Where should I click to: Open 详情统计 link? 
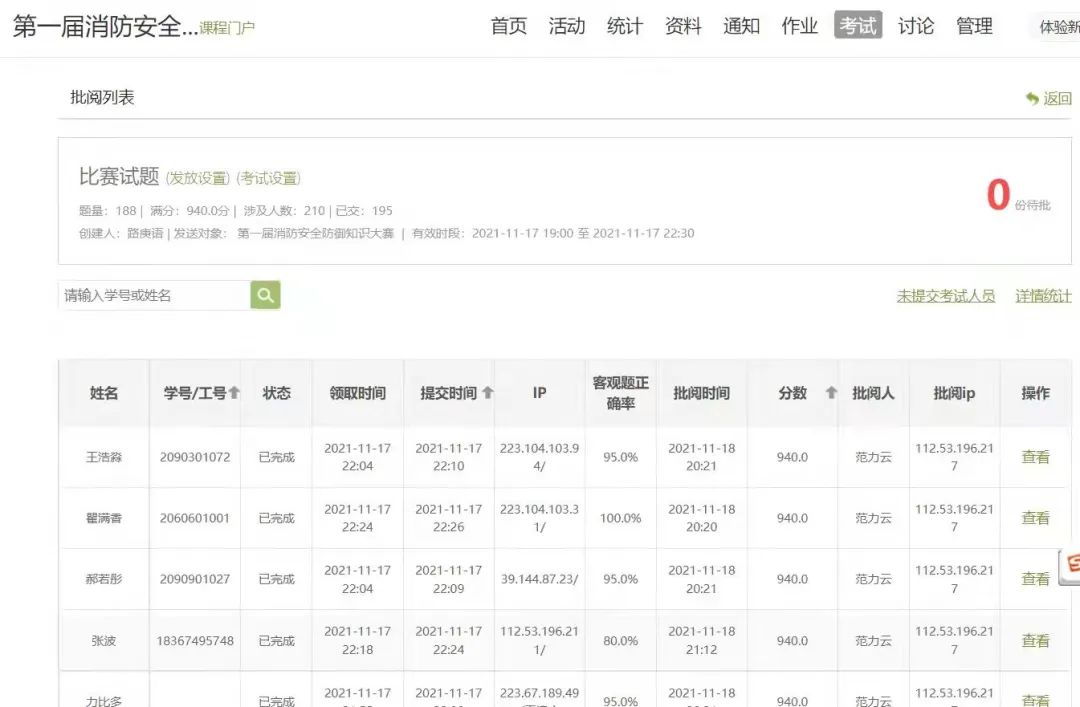pyautogui.click(x=1043, y=296)
